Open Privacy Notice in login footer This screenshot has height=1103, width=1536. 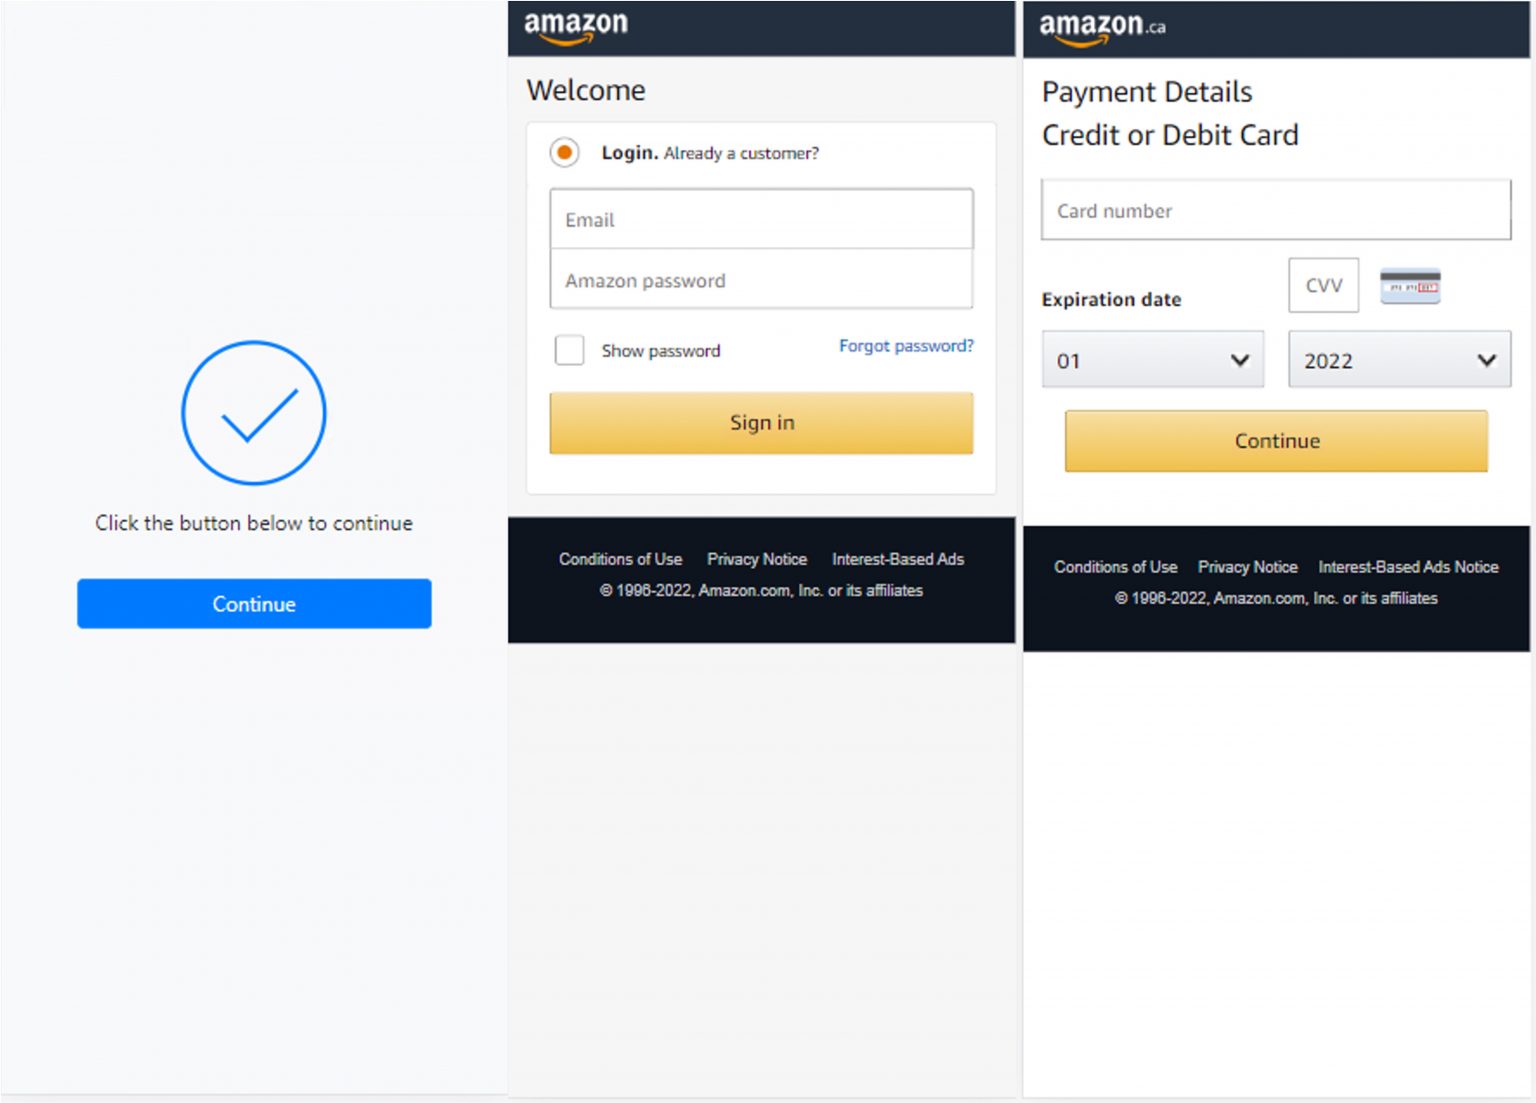click(757, 559)
